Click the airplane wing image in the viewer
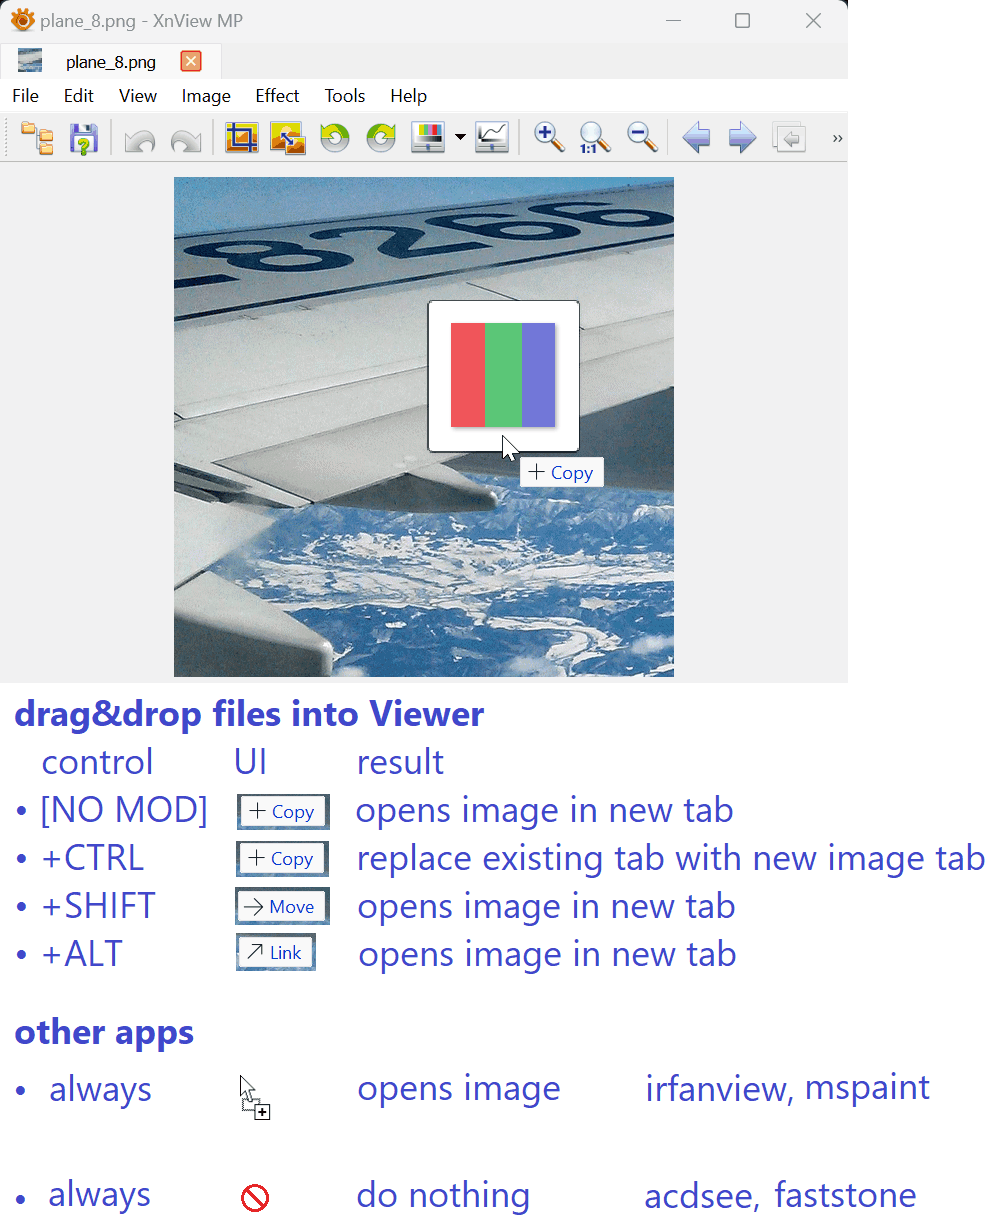Image resolution: width=987 pixels, height=1228 pixels. (x=424, y=427)
